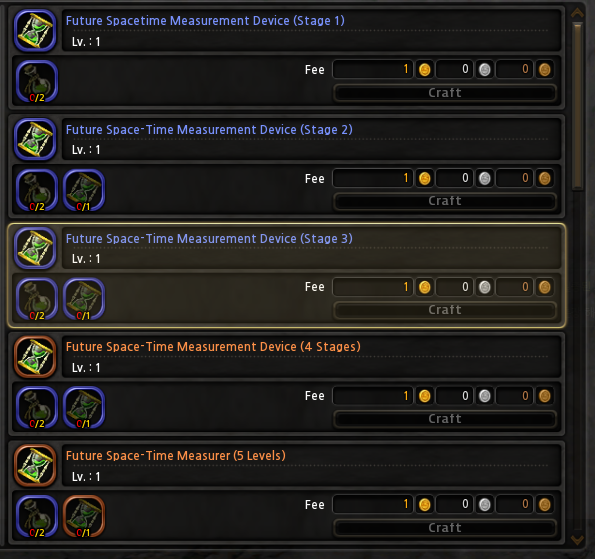Click the recipe list scrollbar thumb

tap(578, 105)
